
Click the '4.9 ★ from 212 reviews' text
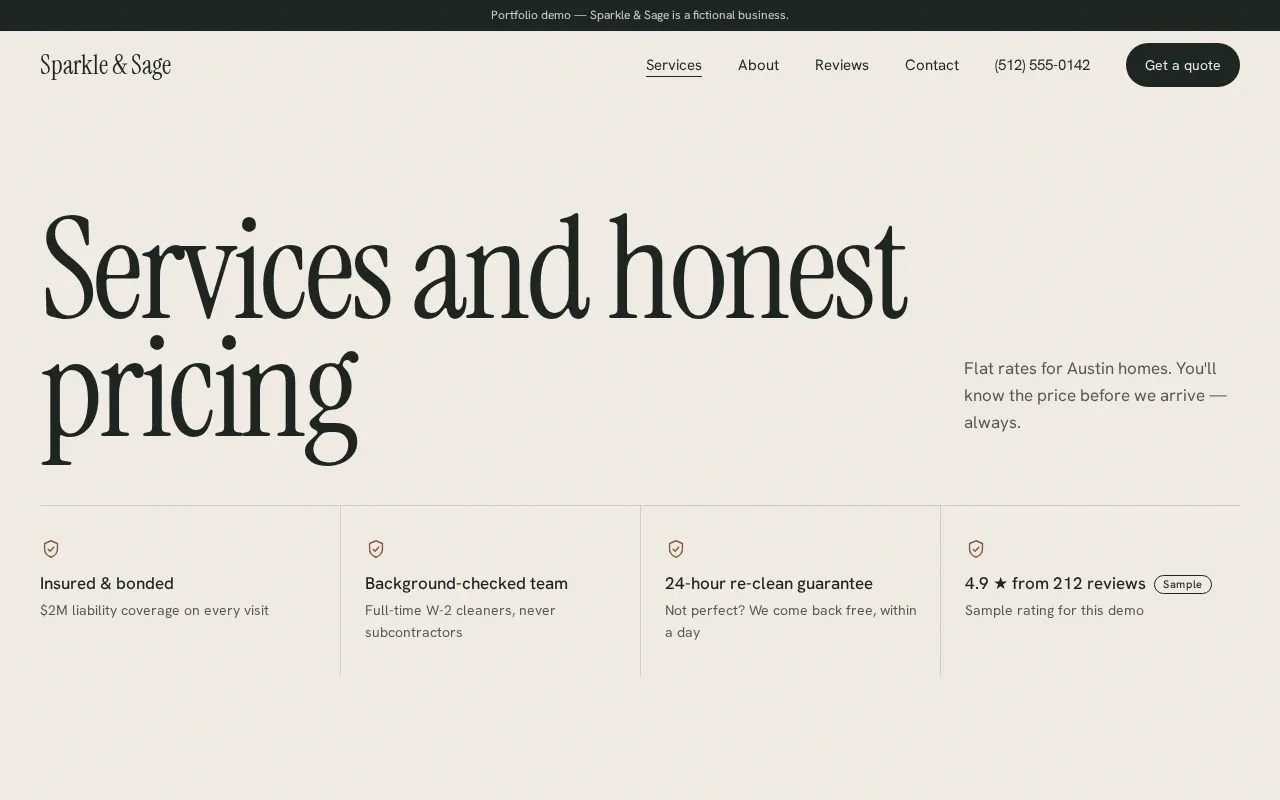tap(1055, 583)
